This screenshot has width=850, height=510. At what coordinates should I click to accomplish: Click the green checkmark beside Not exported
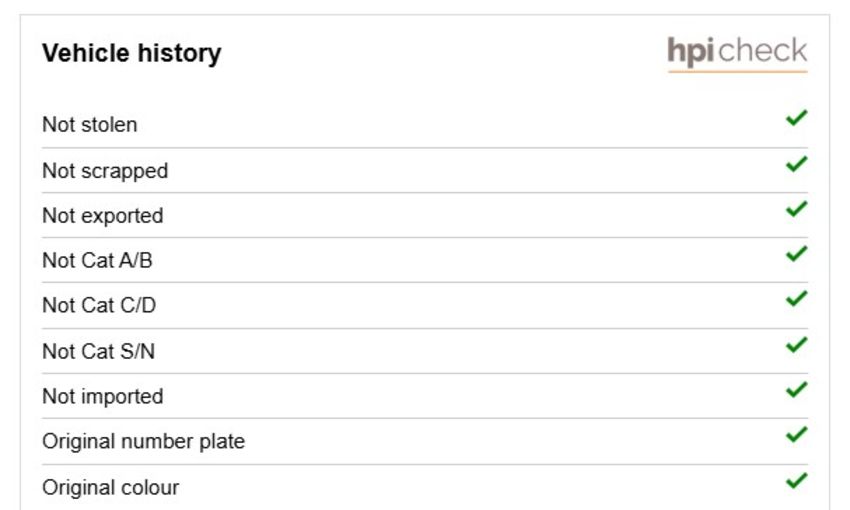tap(797, 209)
